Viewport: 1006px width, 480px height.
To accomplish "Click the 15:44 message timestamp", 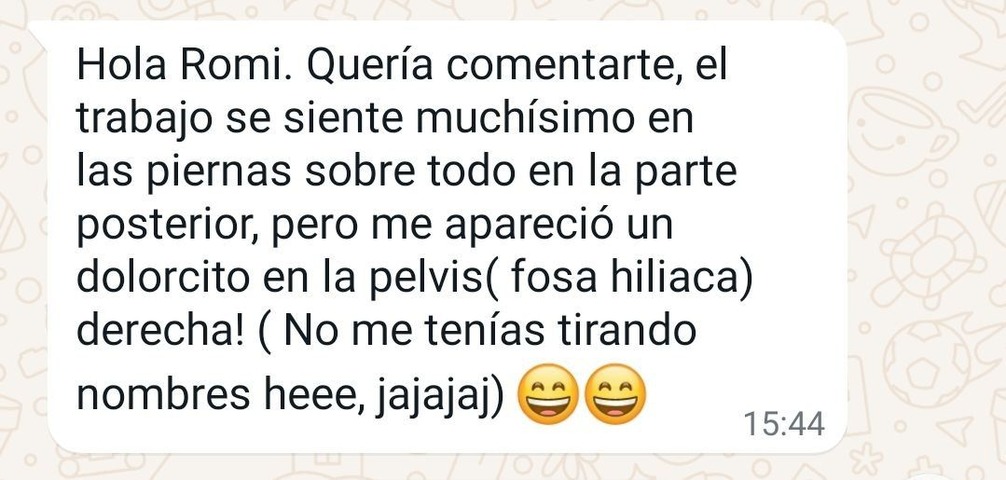I will coord(783,425).
